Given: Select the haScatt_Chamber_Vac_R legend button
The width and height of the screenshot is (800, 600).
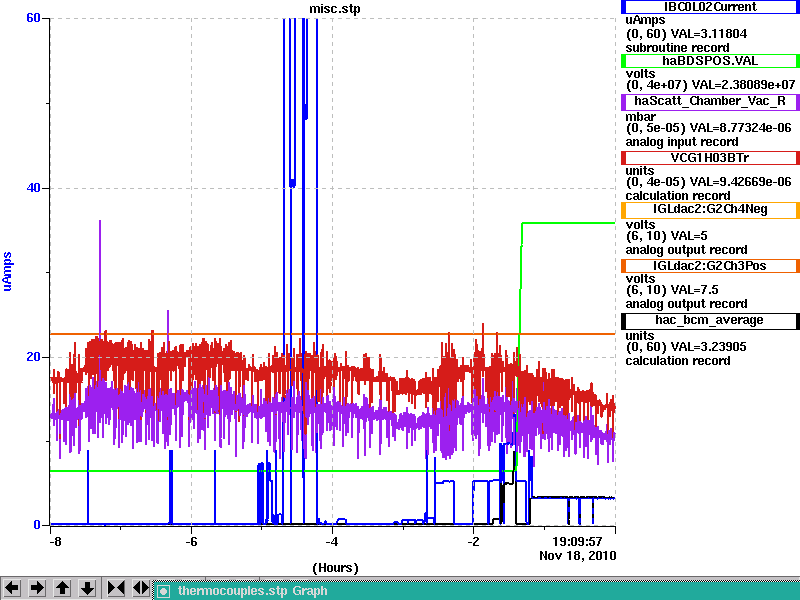Looking at the screenshot, I should click(x=710, y=101).
